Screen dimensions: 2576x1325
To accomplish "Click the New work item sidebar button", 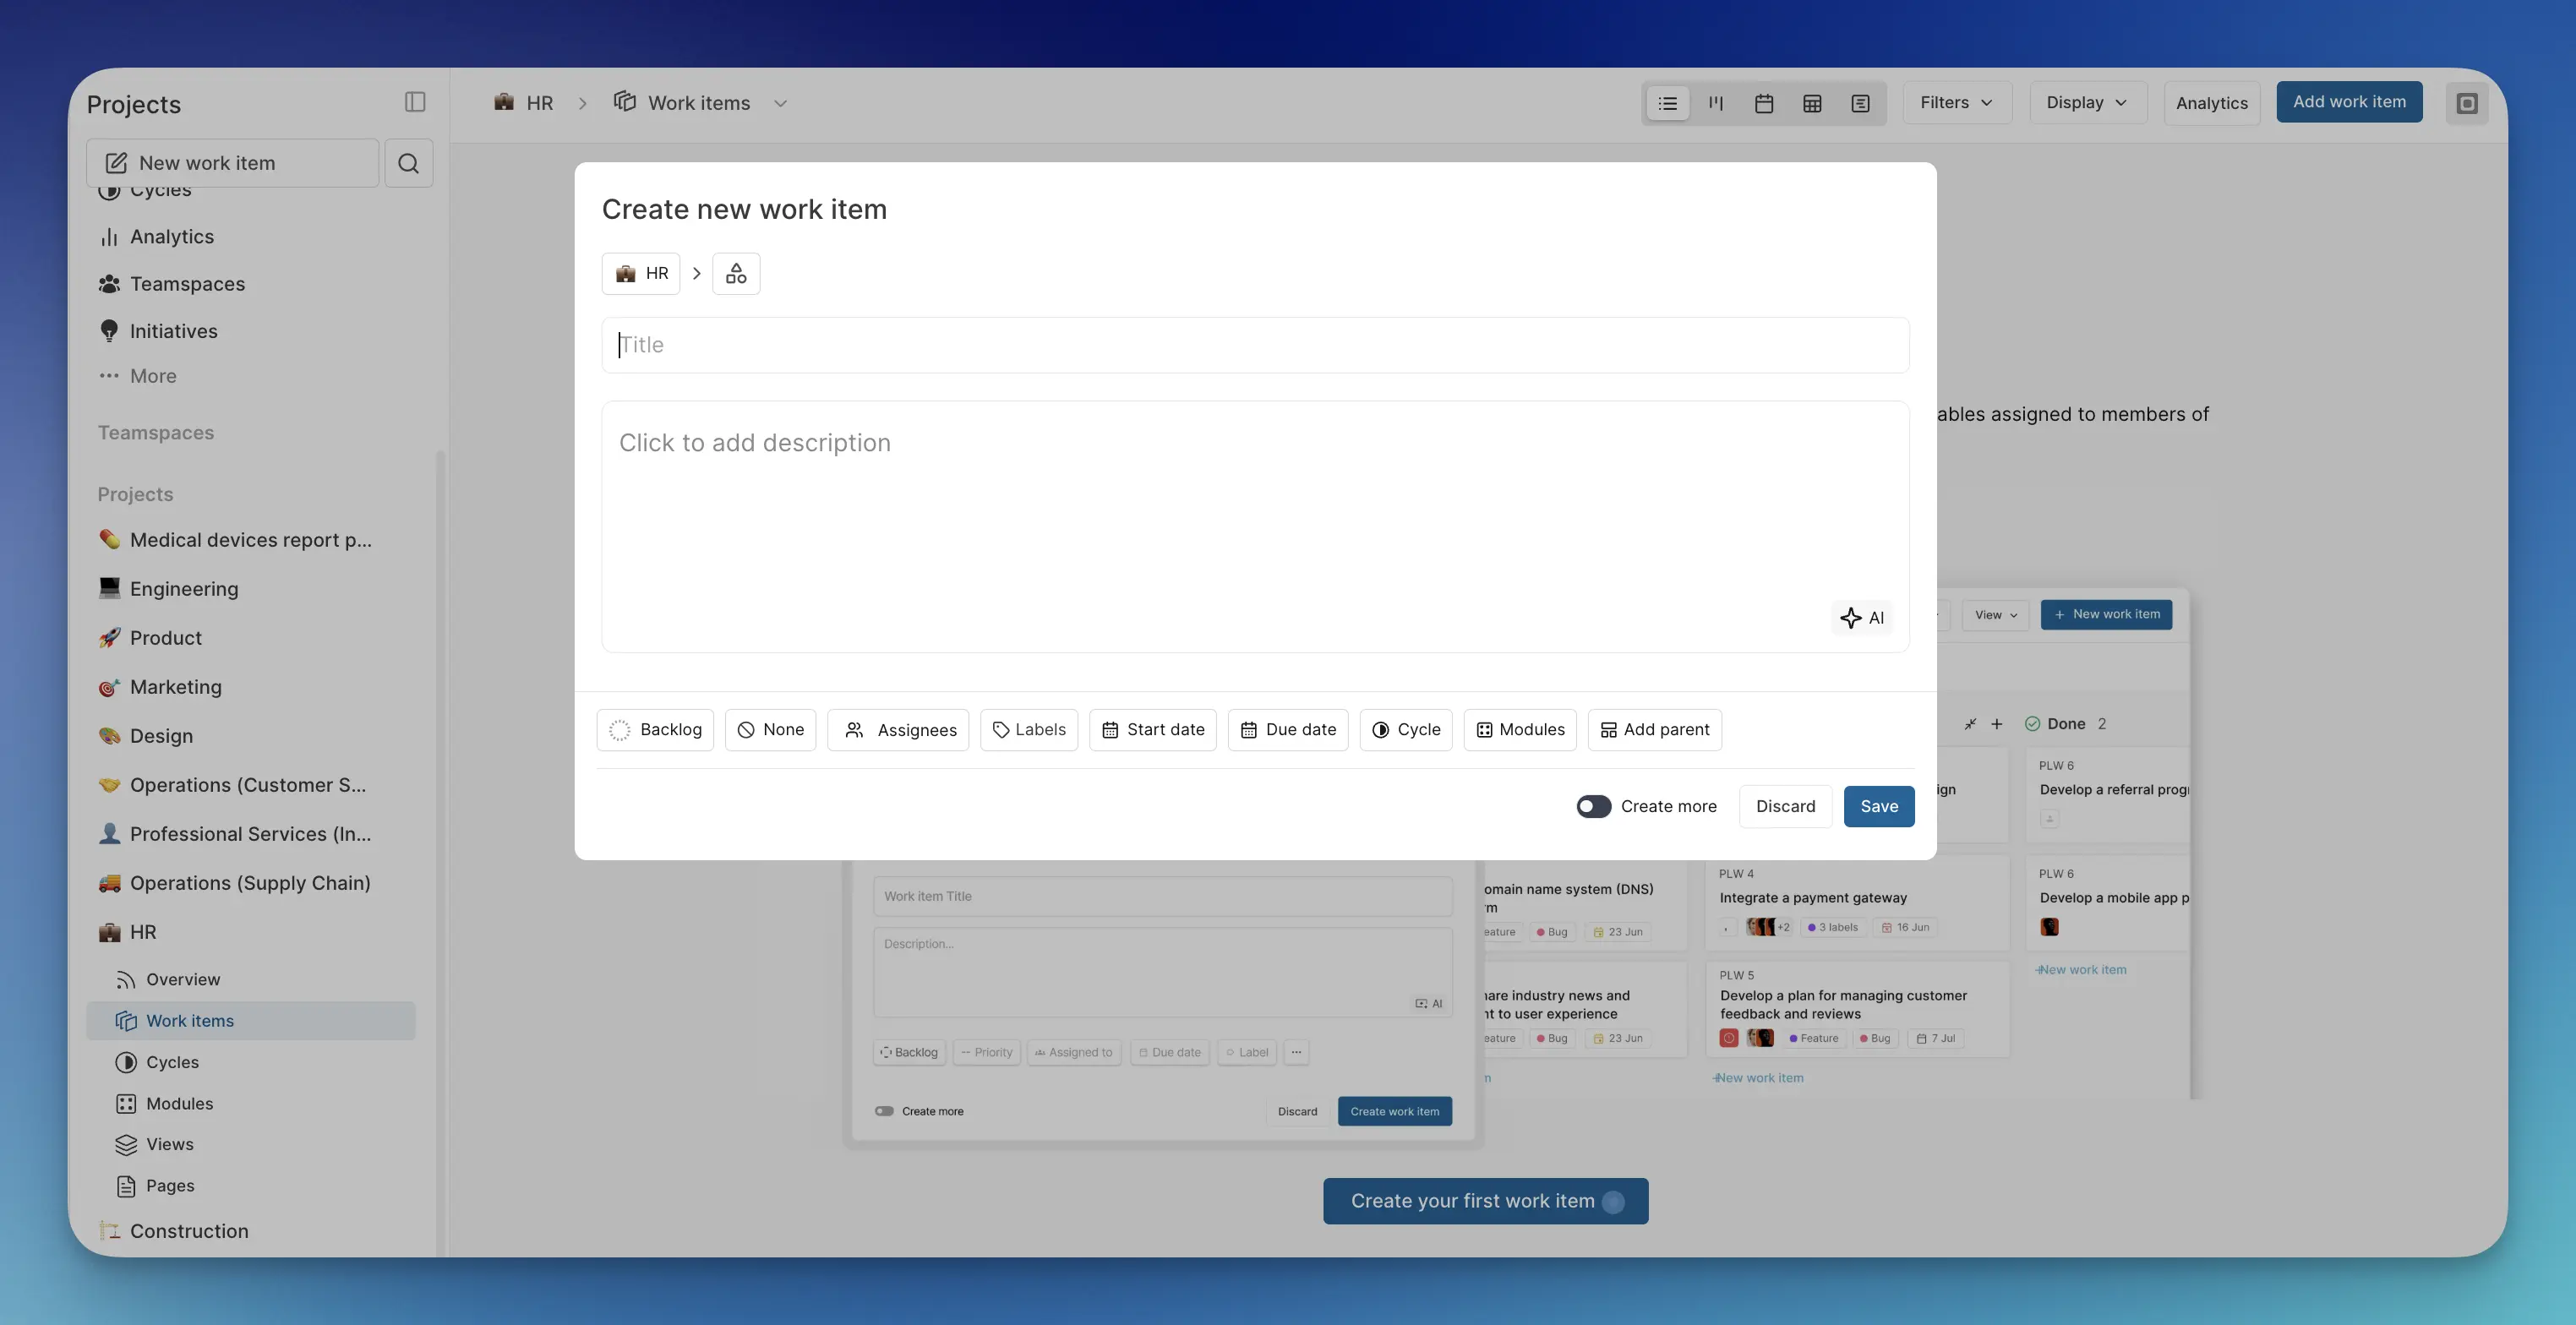I will tap(232, 163).
